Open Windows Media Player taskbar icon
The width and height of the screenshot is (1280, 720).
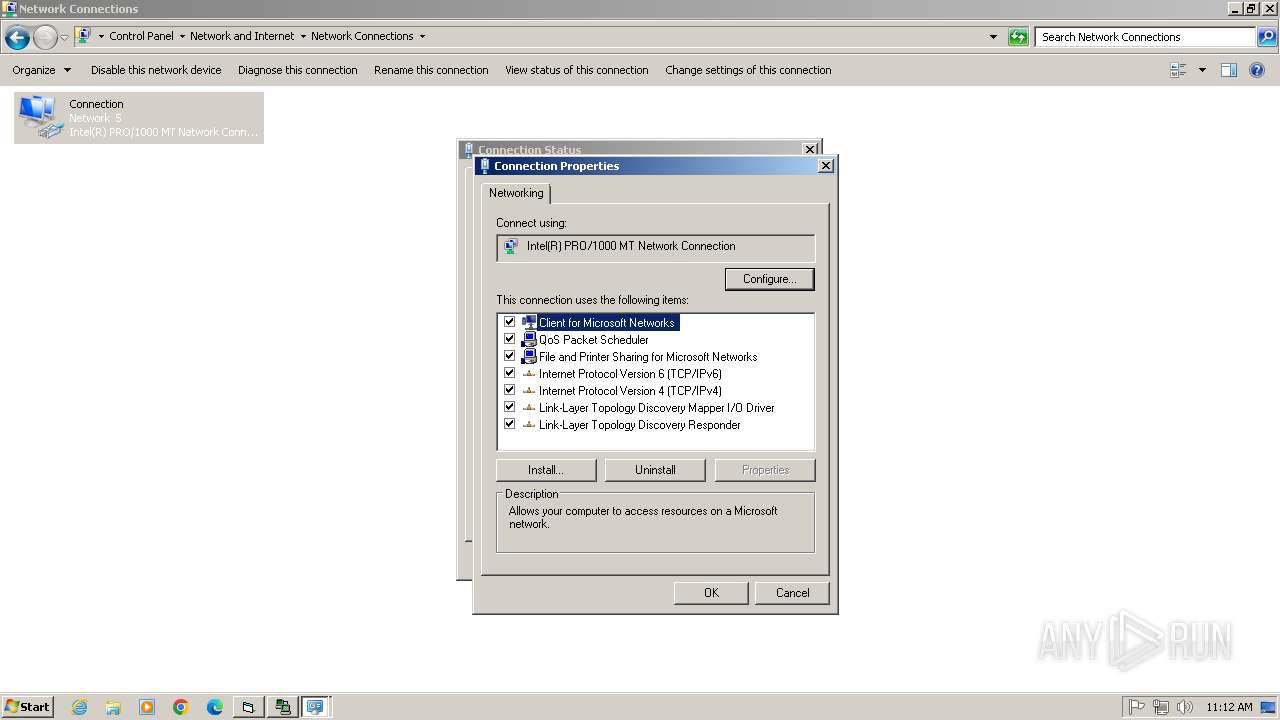point(147,707)
